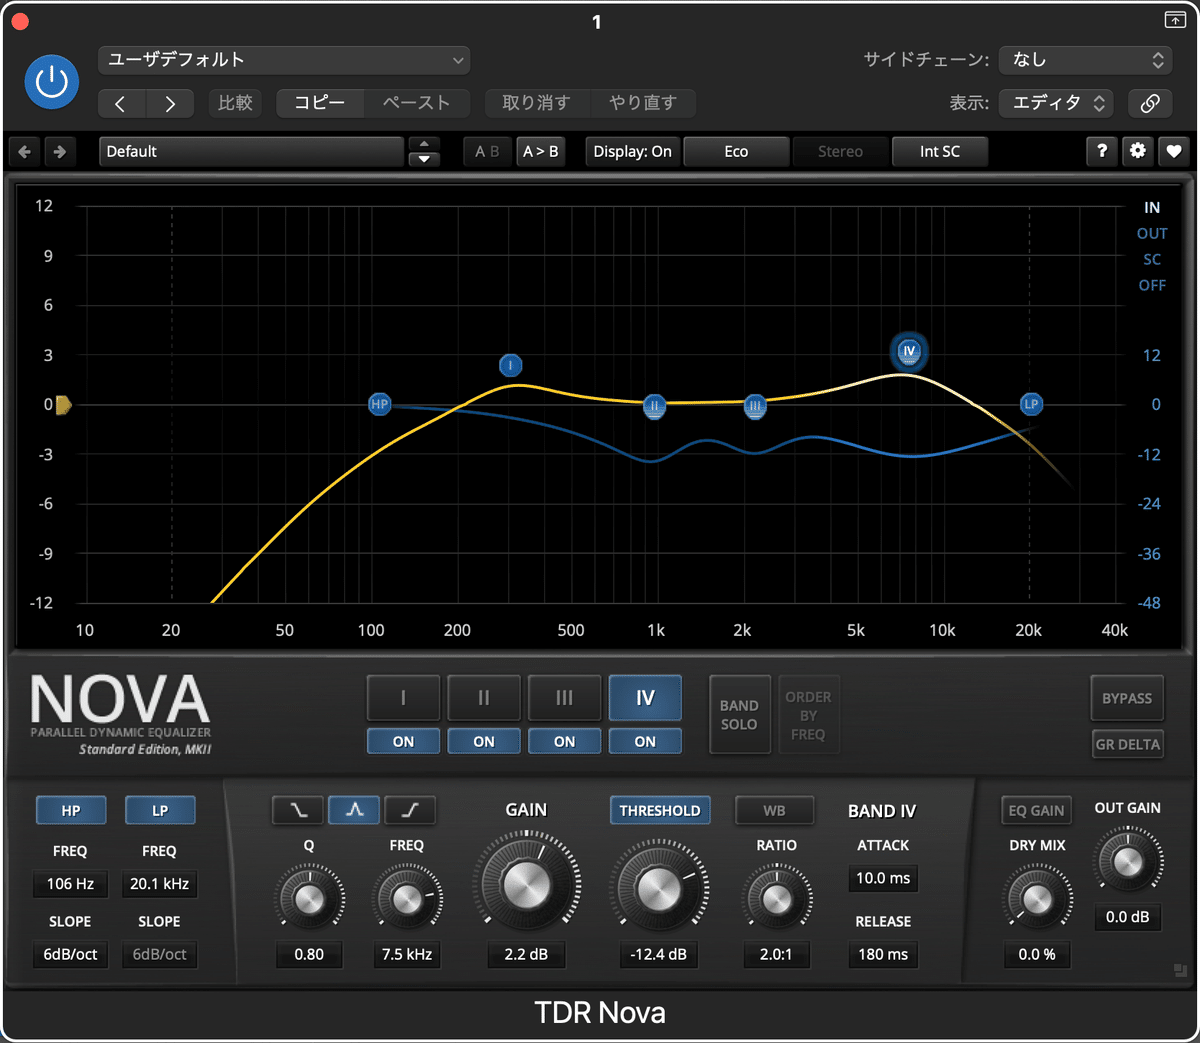Click the ペースト paste button
Viewport: 1200px width, 1043px height.
point(417,103)
